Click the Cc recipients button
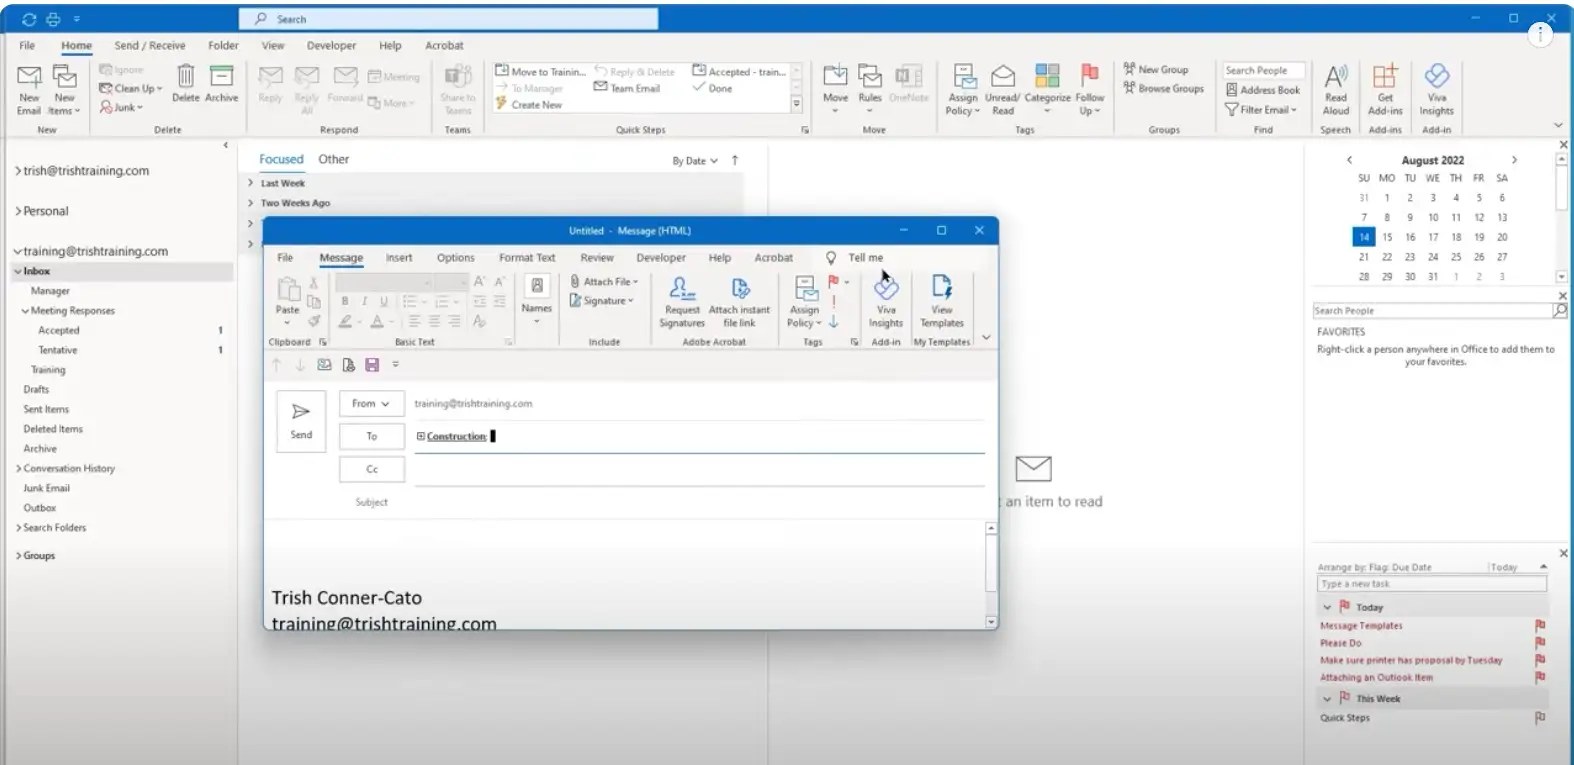 (x=371, y=469)
